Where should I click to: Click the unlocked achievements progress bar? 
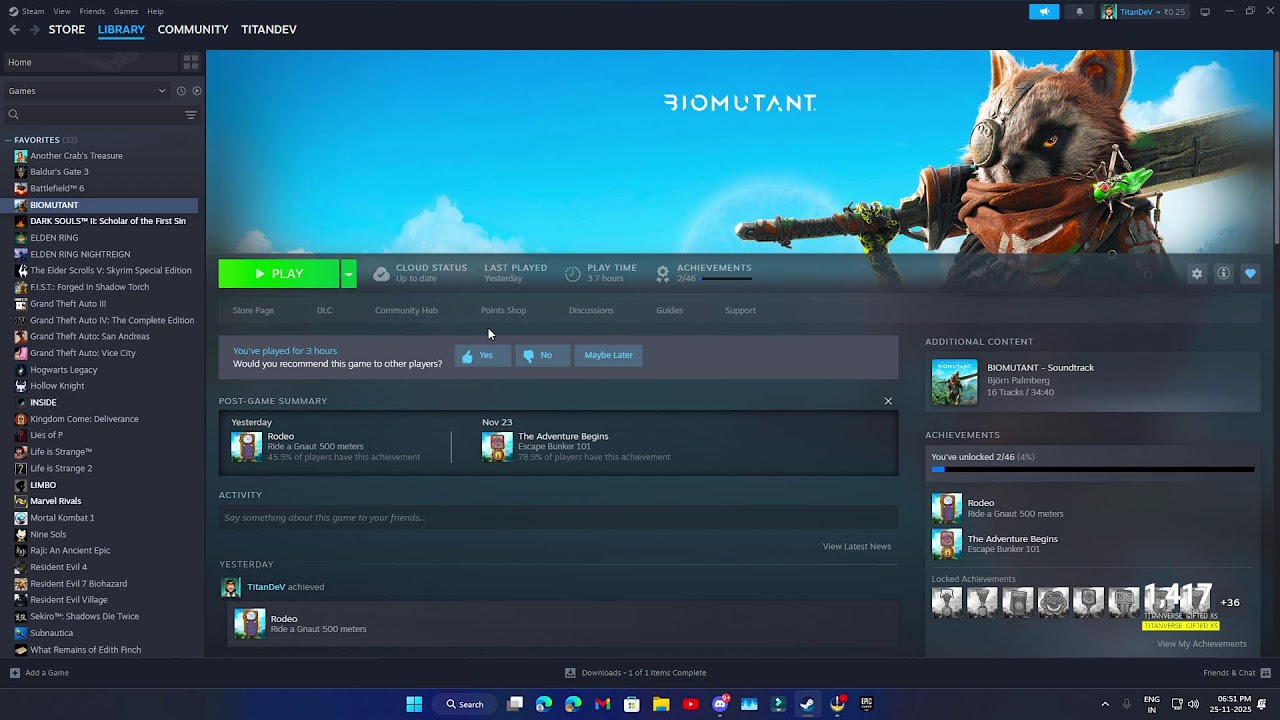(1092, 469)
